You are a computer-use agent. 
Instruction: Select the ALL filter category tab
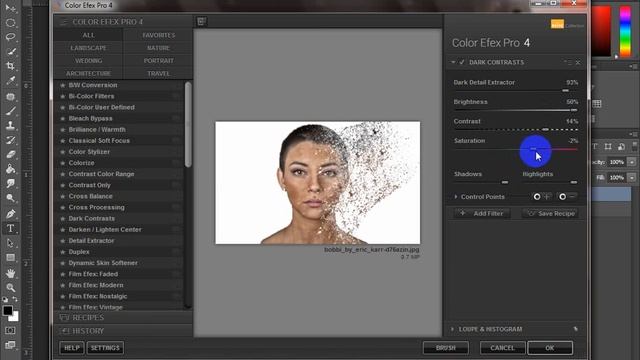[x=88, y=35]
